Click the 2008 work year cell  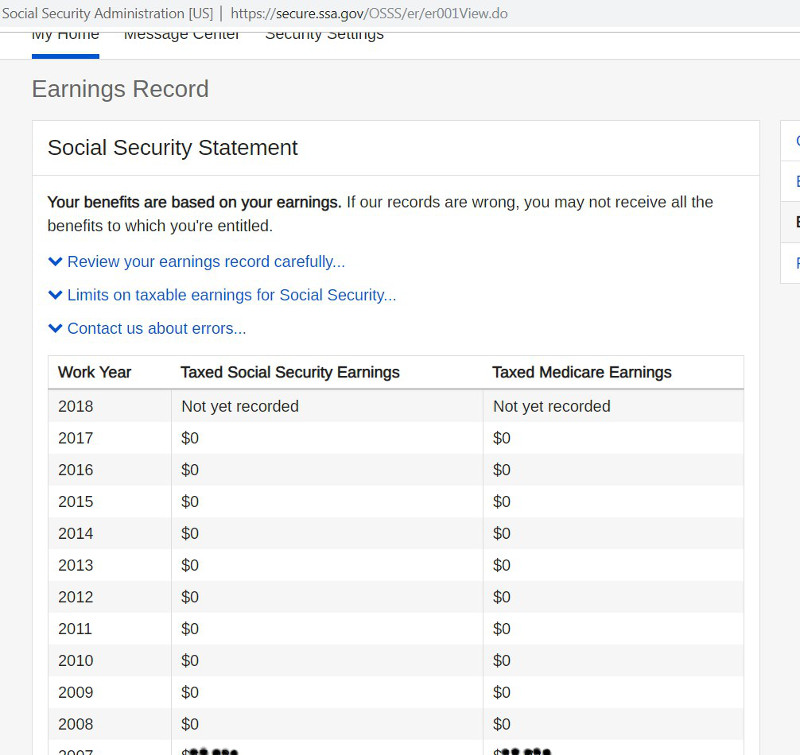coord(76,724)
